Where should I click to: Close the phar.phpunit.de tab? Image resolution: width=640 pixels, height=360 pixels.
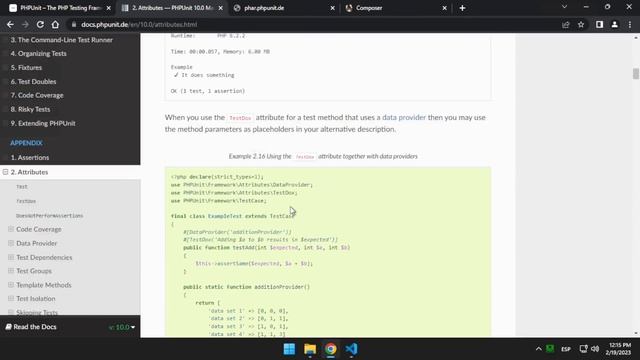click(332, 8)
